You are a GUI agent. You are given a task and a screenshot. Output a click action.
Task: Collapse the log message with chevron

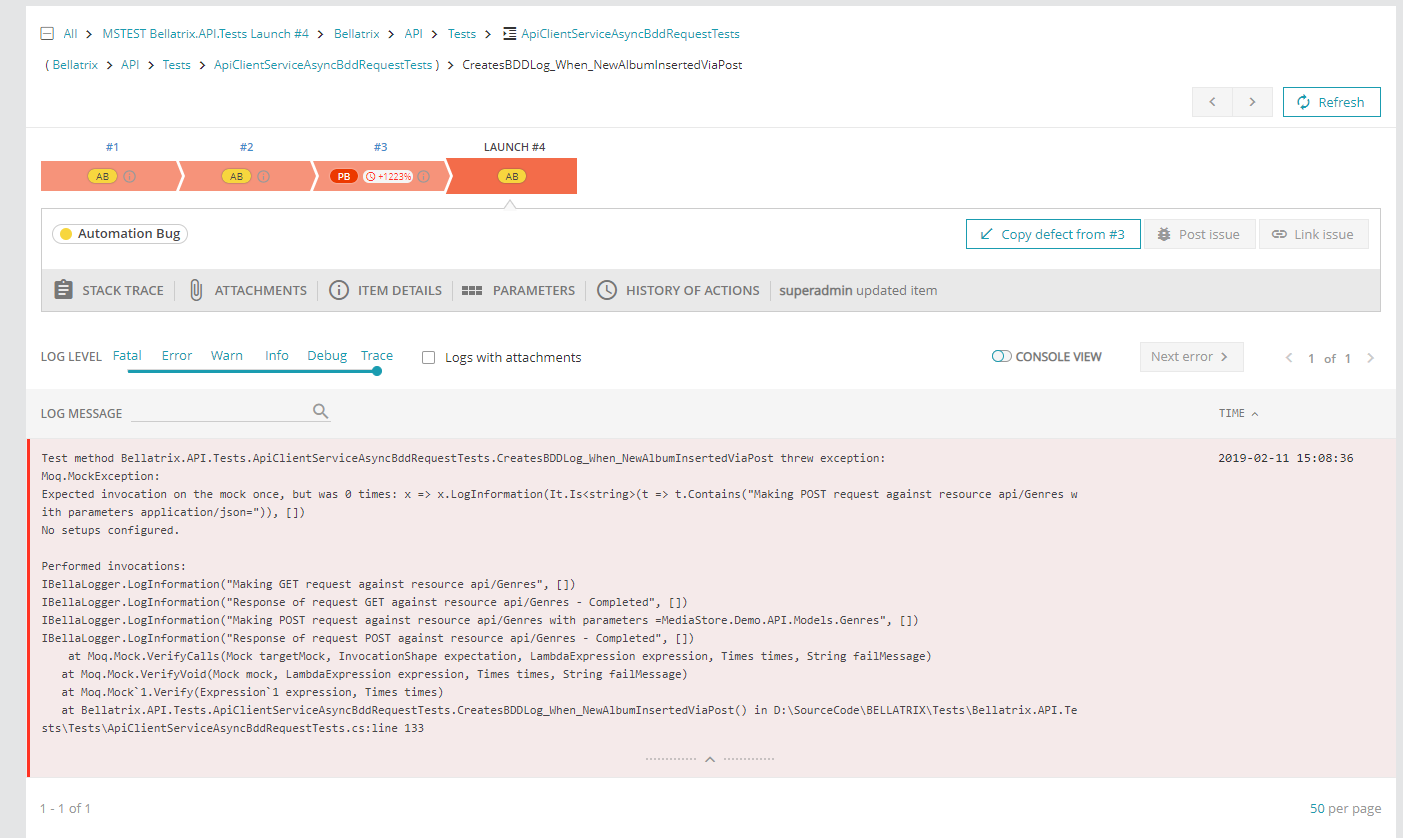pyautogui.click(x=710, y=759)
